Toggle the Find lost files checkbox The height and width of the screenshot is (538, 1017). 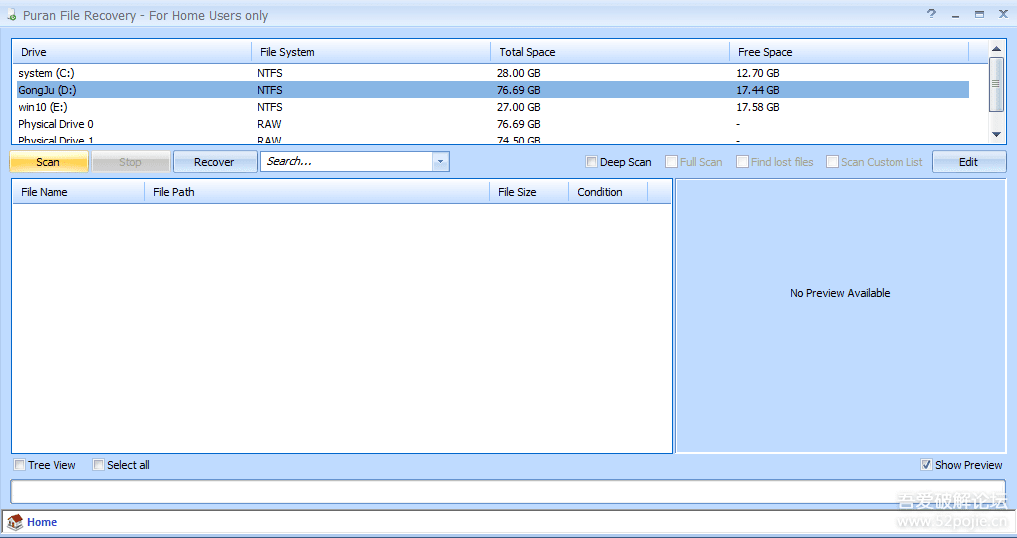(x=743, y=162)
